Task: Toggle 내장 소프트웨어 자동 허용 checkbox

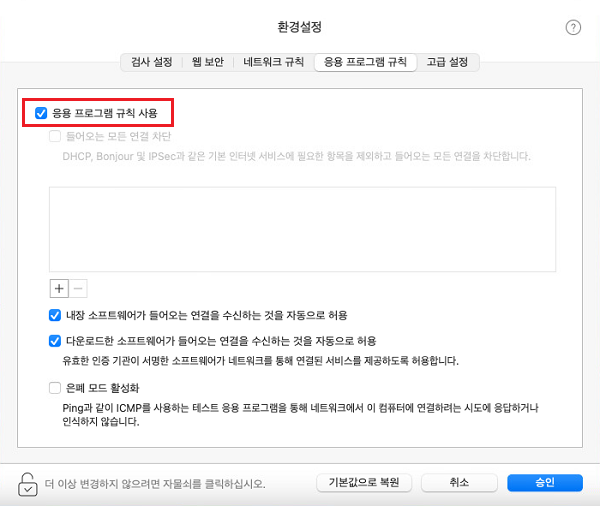Action: click(55, 315)
